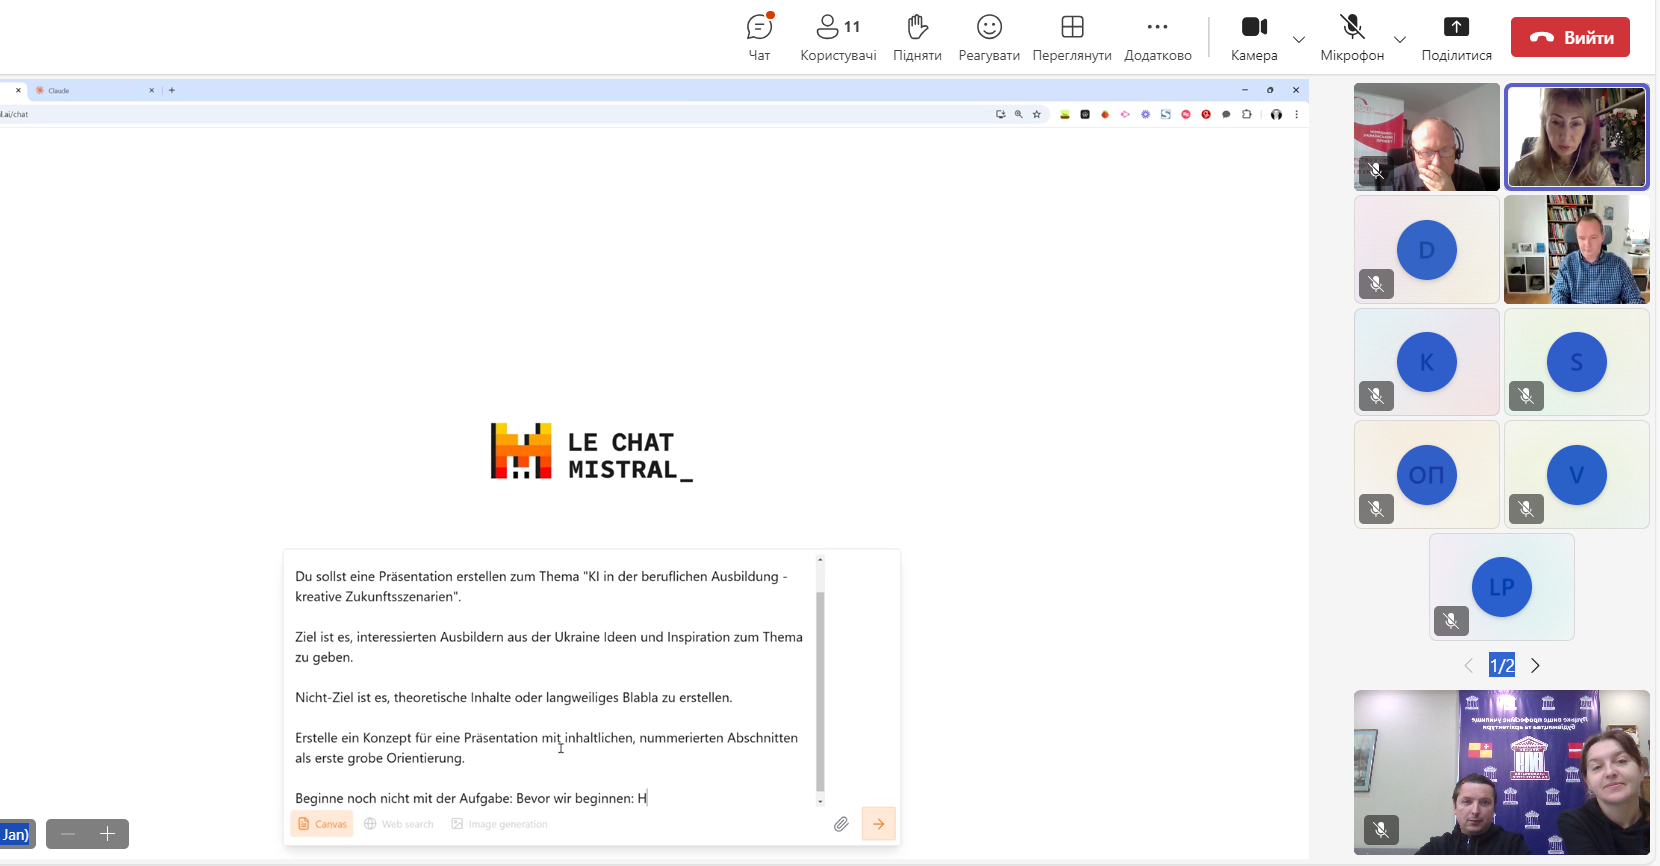1660x866 pixels.
Task: Leave the meeting with Вийти
Action: (1570, 37)
